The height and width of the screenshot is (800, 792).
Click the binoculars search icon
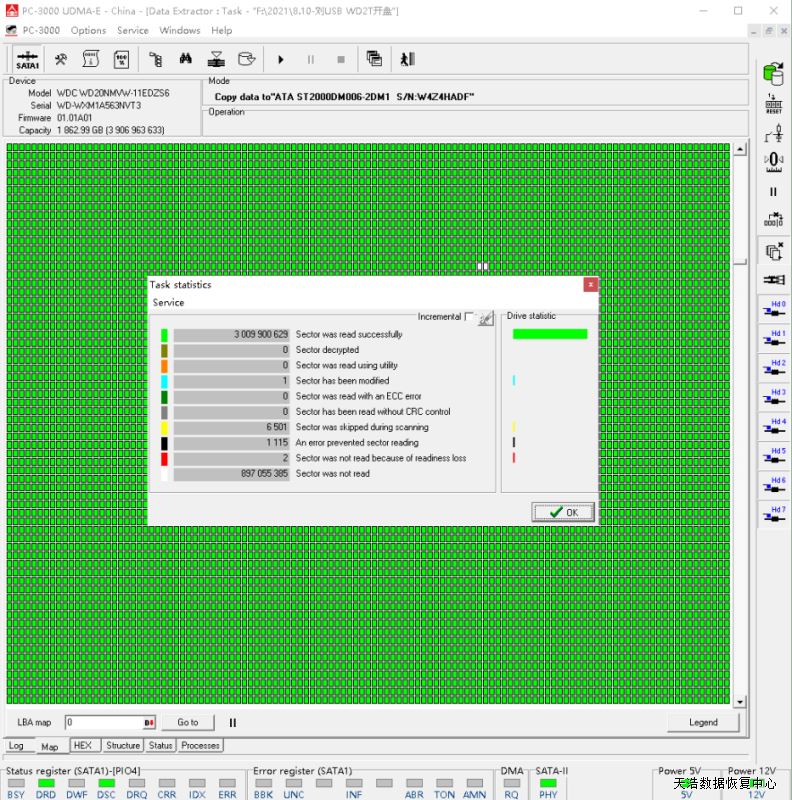(186, 60)
